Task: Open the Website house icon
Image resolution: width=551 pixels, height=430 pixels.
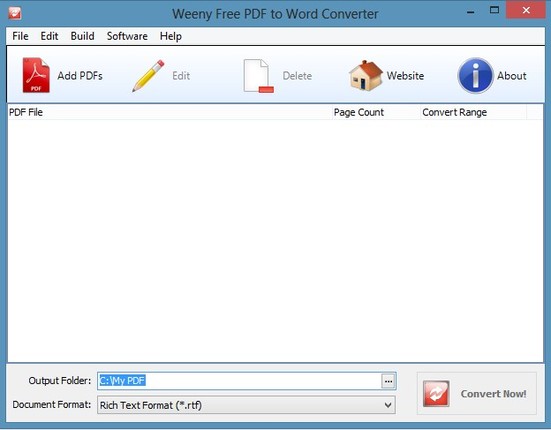Action: (365, 76)
